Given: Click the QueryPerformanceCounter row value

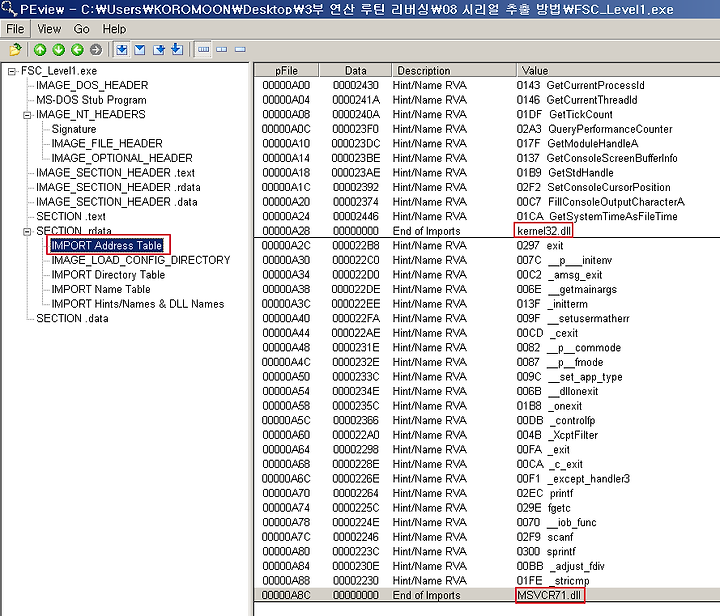Looking at the screenshot, I should click(594, 129).
